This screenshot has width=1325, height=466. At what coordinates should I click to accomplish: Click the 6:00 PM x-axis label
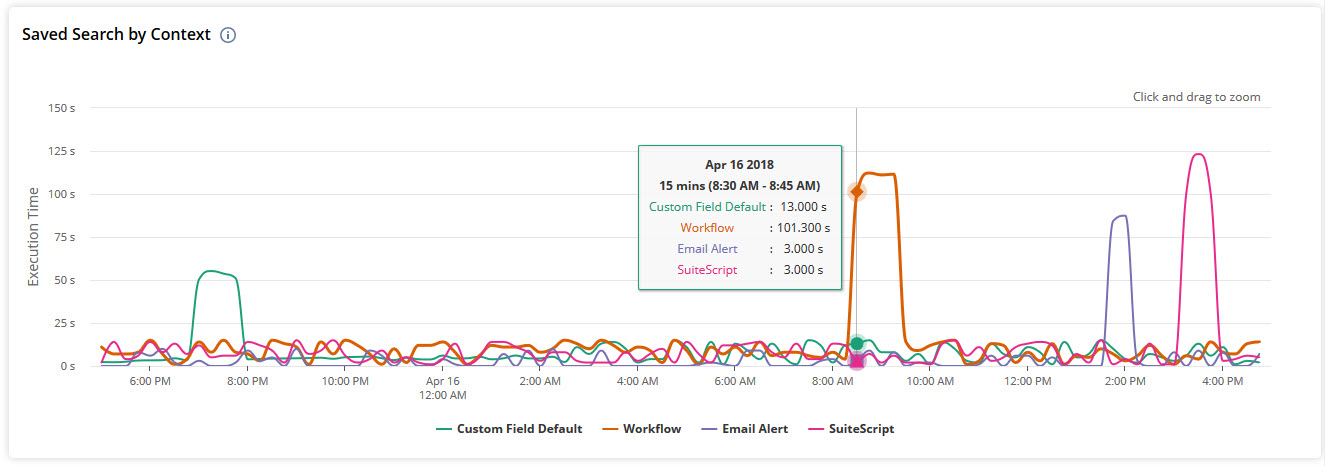pyautogui.click(x=148, y=382)
